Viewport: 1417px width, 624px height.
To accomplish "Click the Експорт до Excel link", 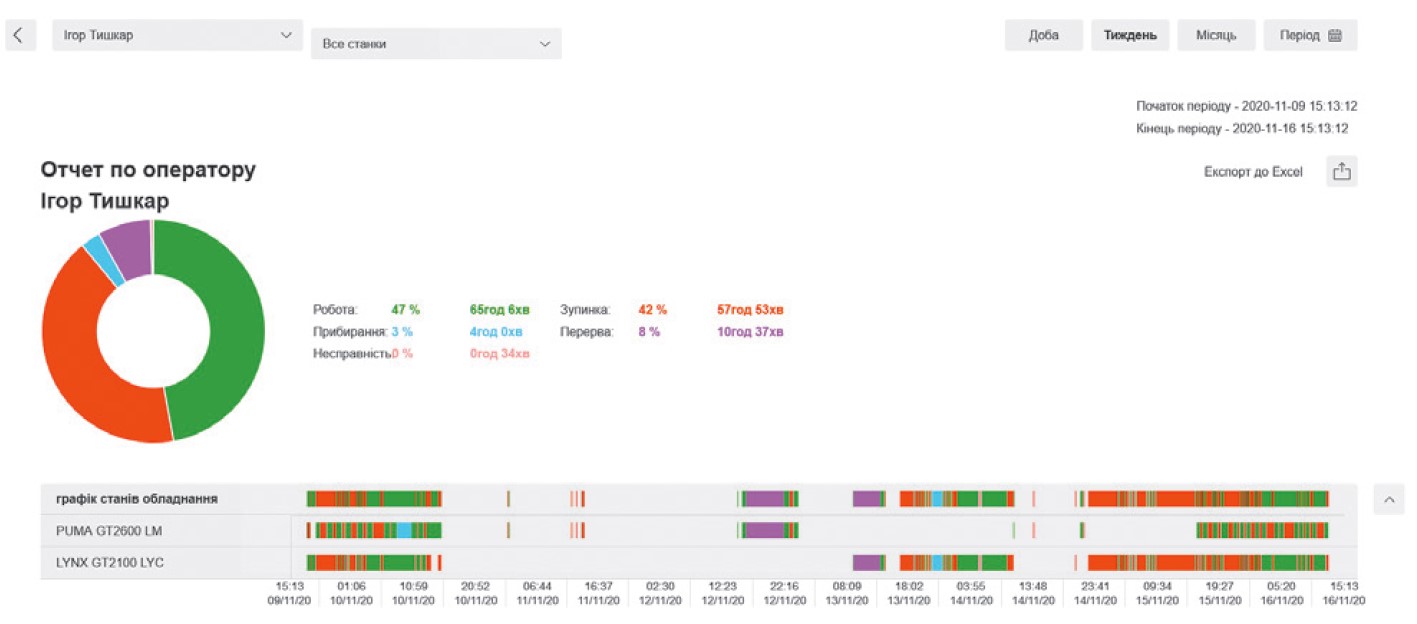I will pyautogui.click(x=1253, y=172).
